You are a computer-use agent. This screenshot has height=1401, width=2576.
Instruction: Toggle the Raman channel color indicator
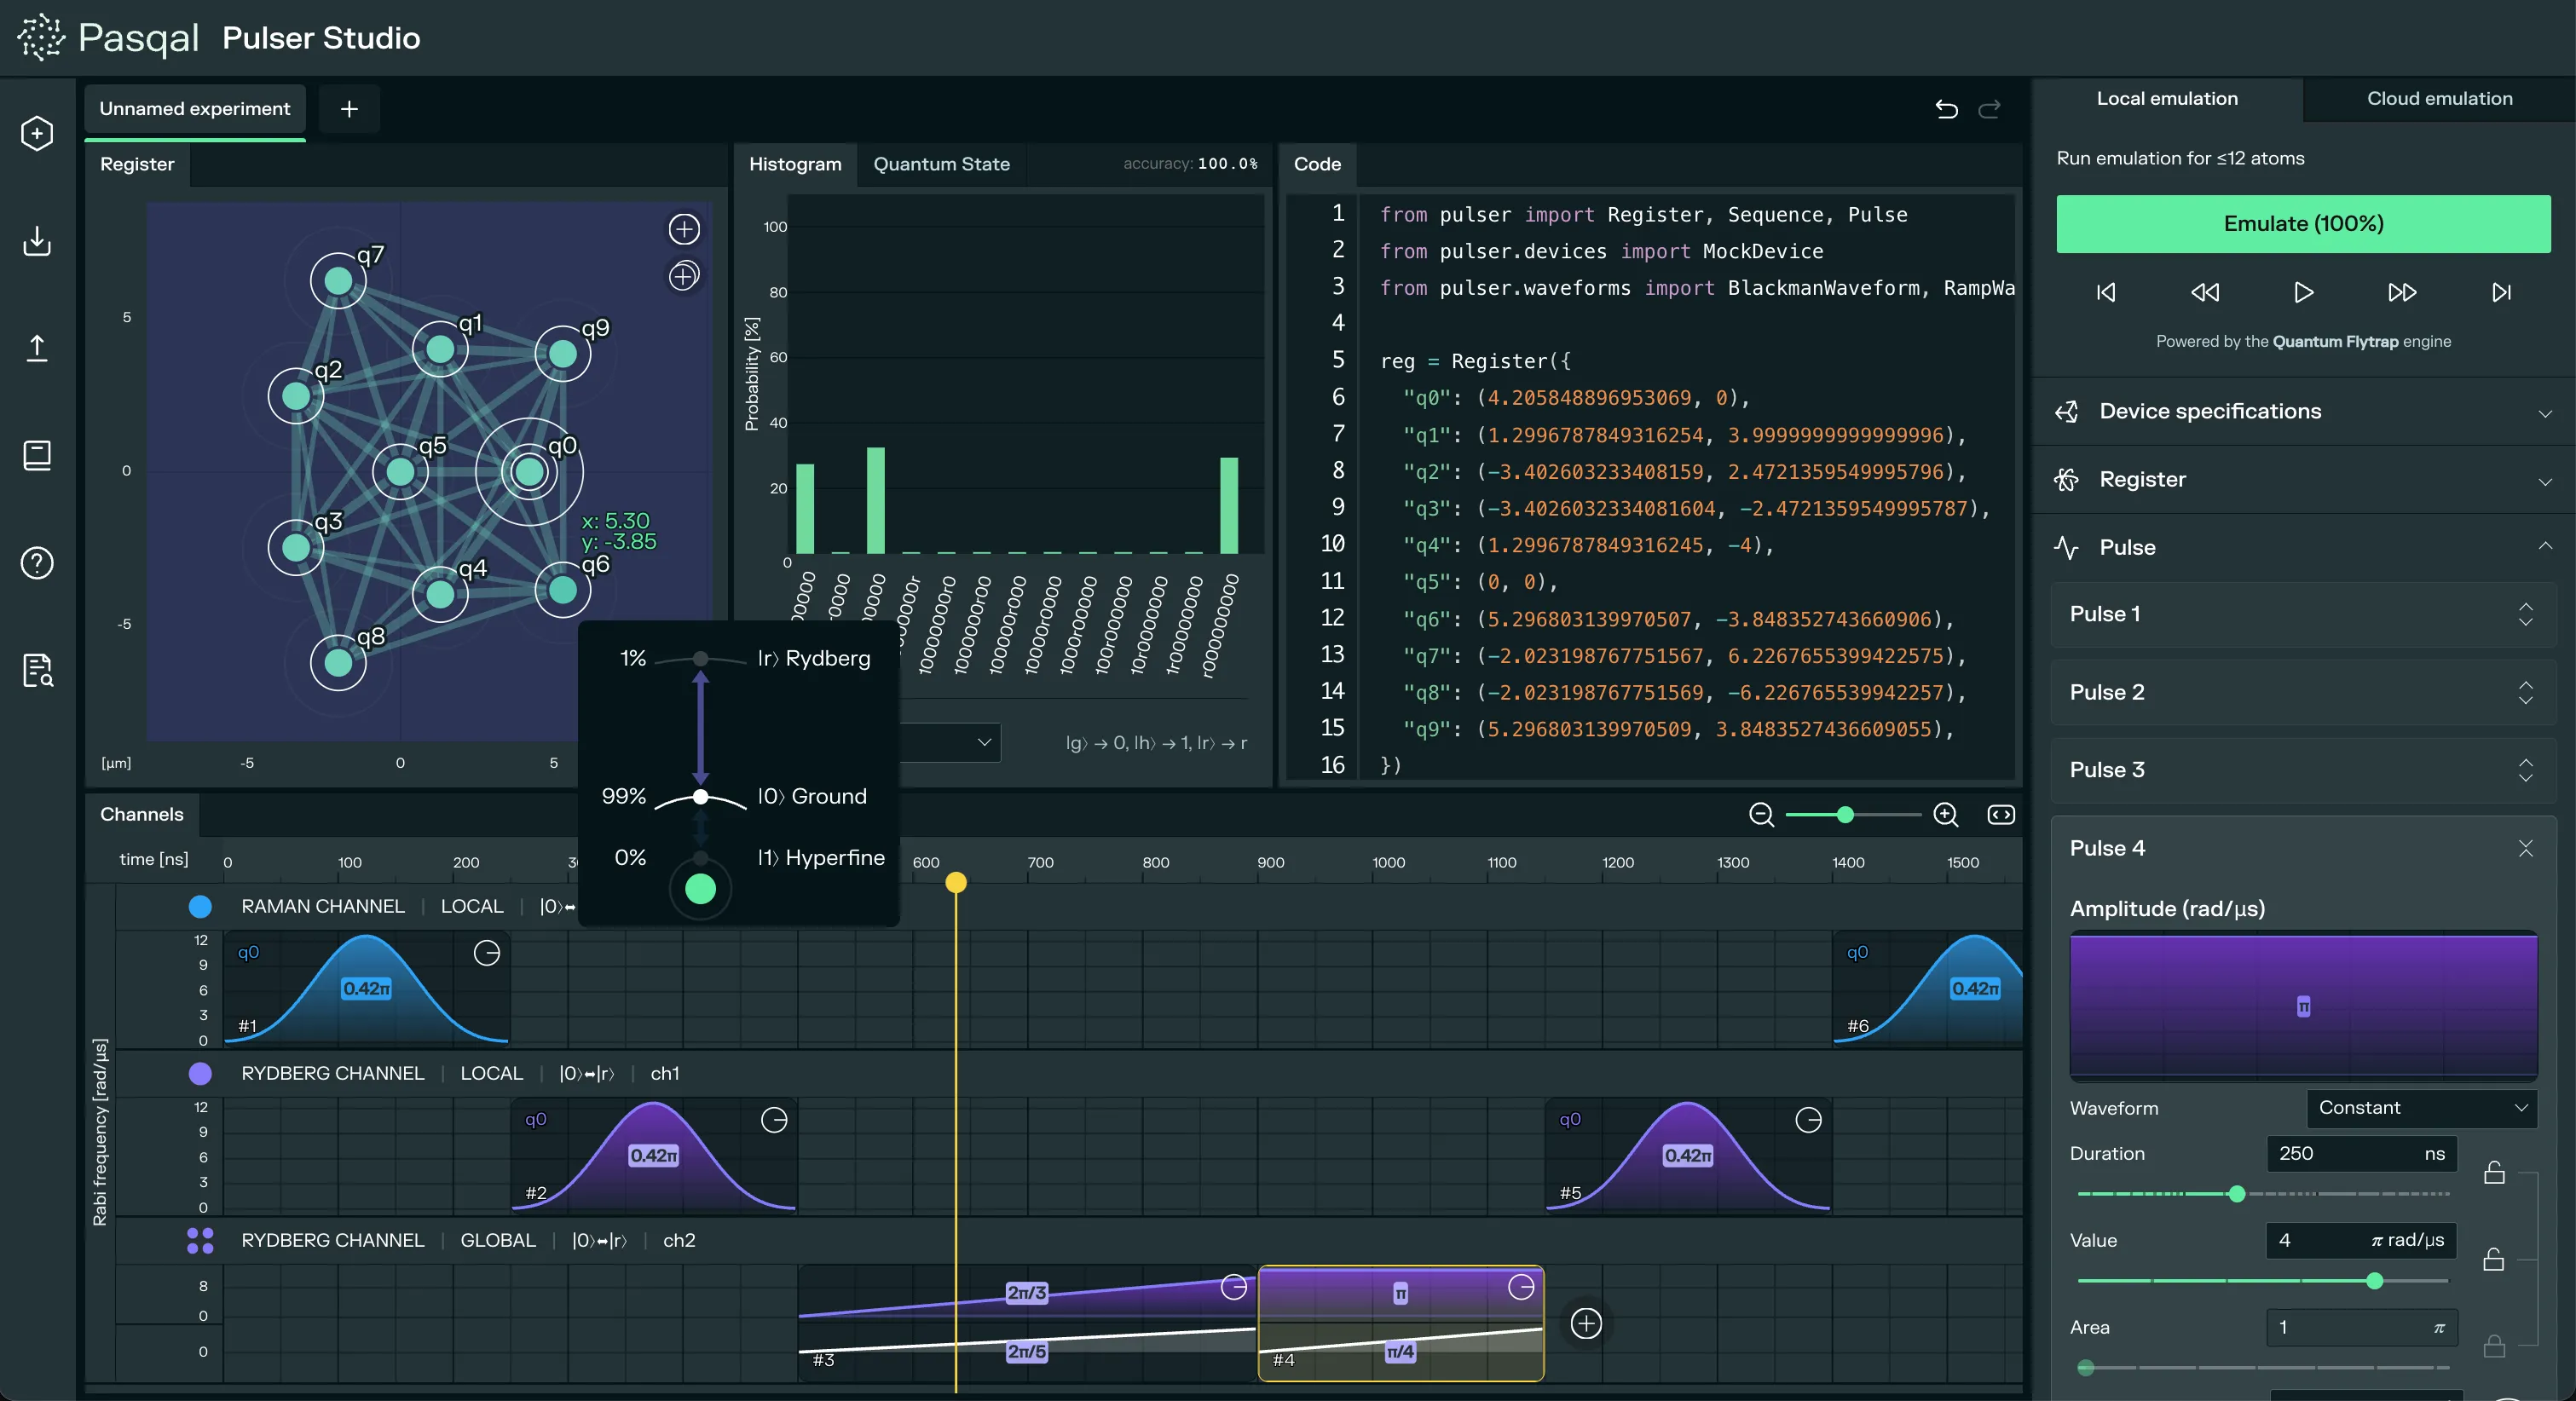(199, 907)
